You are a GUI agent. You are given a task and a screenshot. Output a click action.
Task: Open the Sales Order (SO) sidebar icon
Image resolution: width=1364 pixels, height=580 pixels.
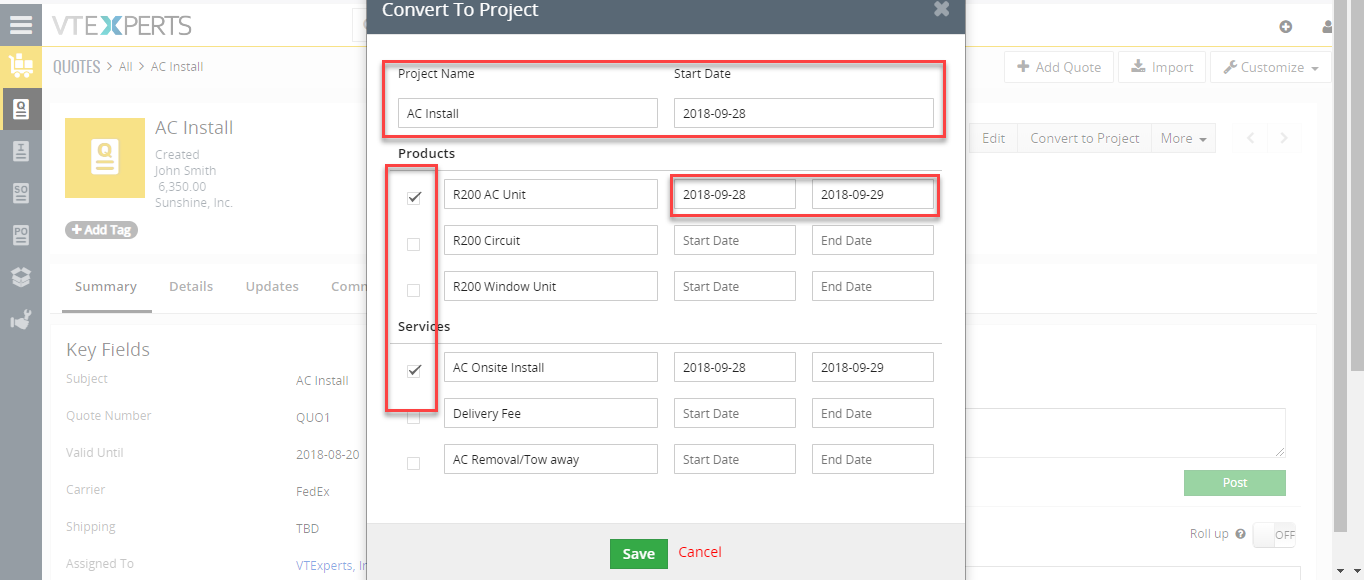pos(21,193)
